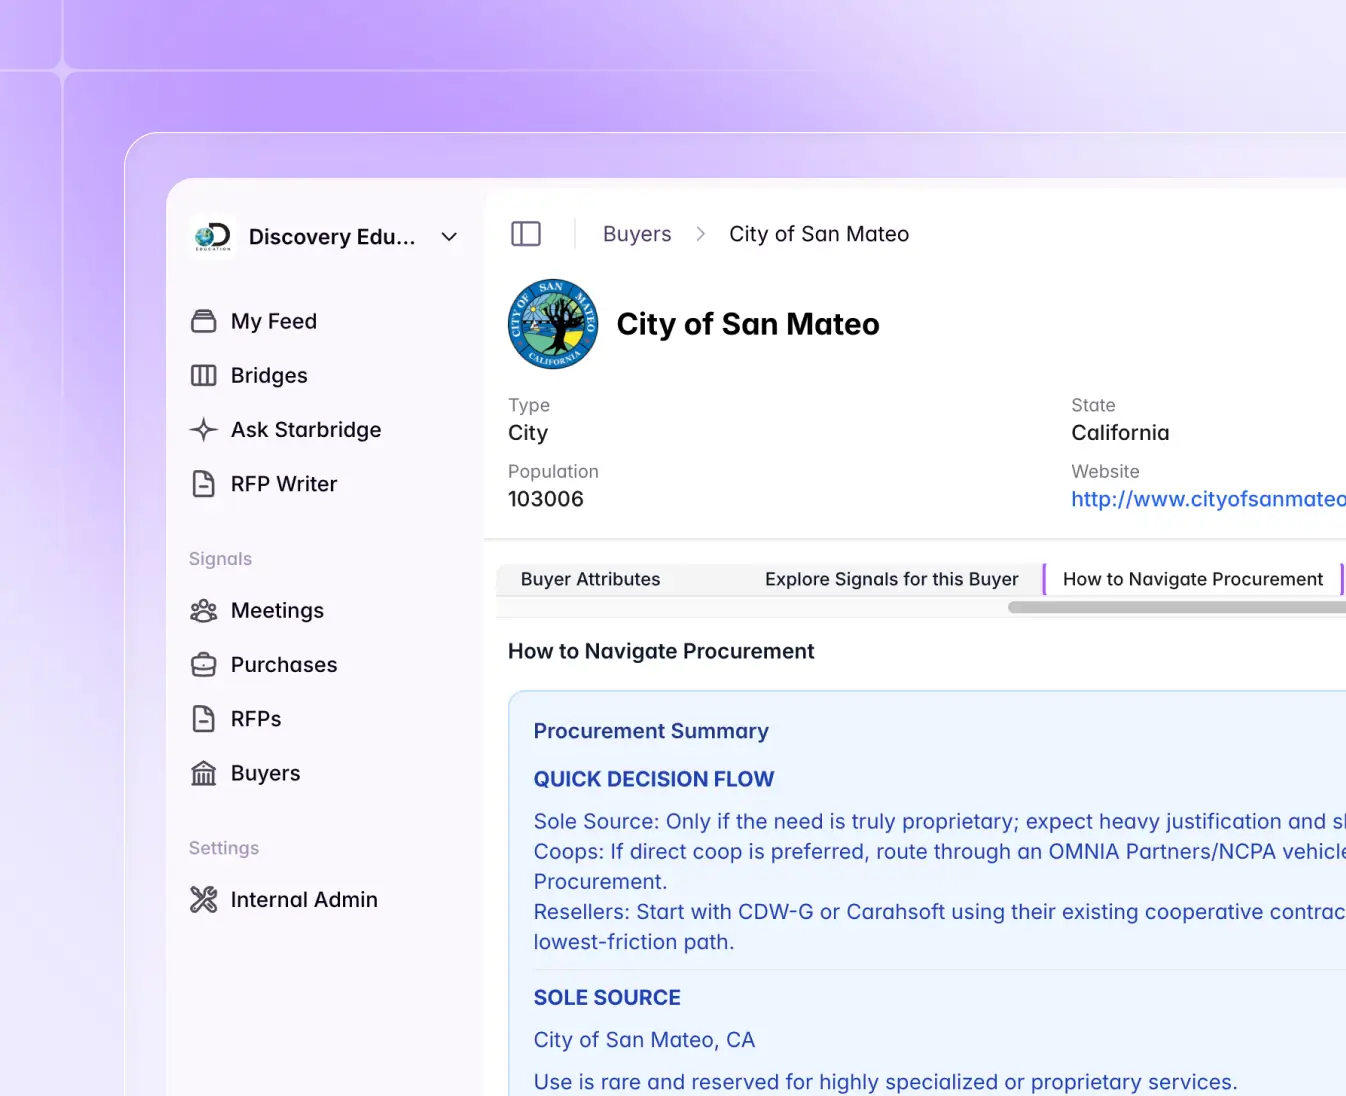Select the Ask Starbridge sparkle icon
1346x1096 pixels.
(204, 429)
